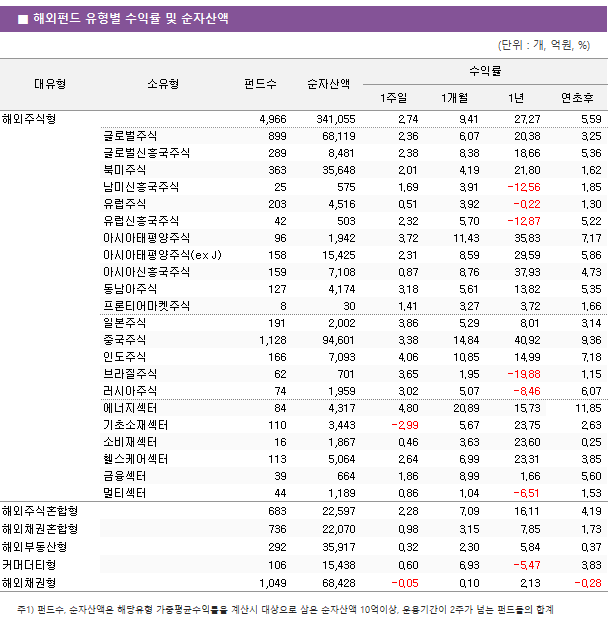Viewport: 614px width, 622px height.
Task: Click the 연초후 column header
Action: click(x=577, y=98)
